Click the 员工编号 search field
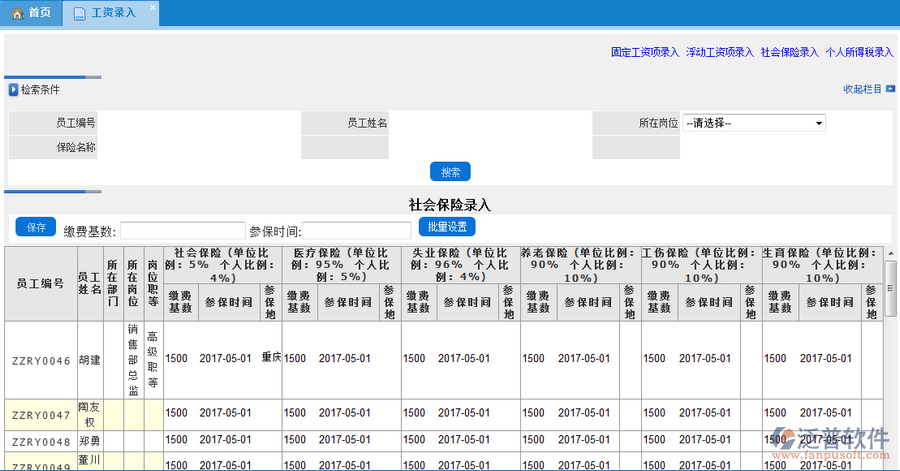The image size is (900, 471). pos(199,123)
